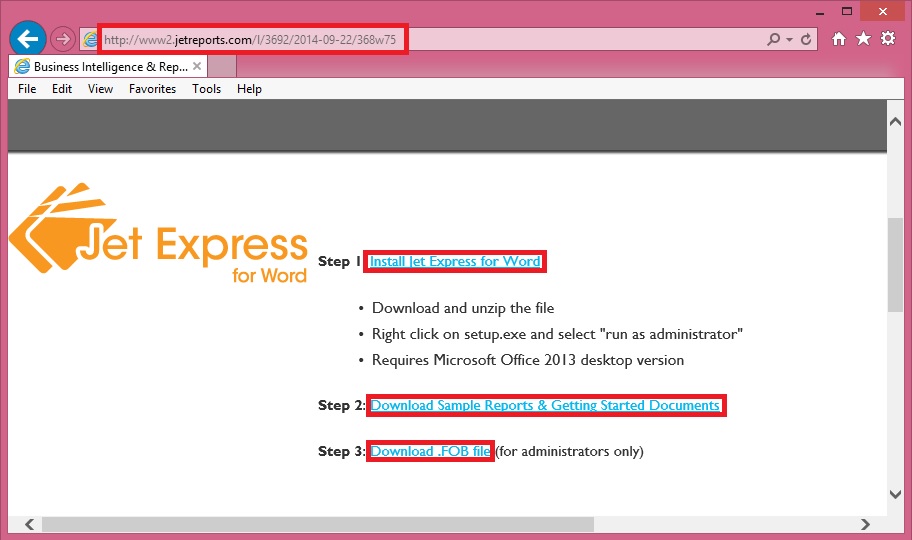
Task: Open Favorites star icon
Action: pos(863,39)
